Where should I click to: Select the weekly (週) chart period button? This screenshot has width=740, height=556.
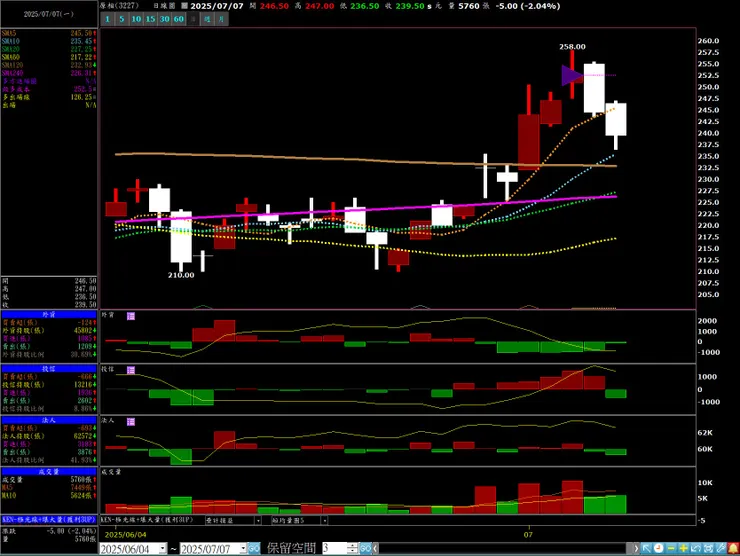[207, 19]
